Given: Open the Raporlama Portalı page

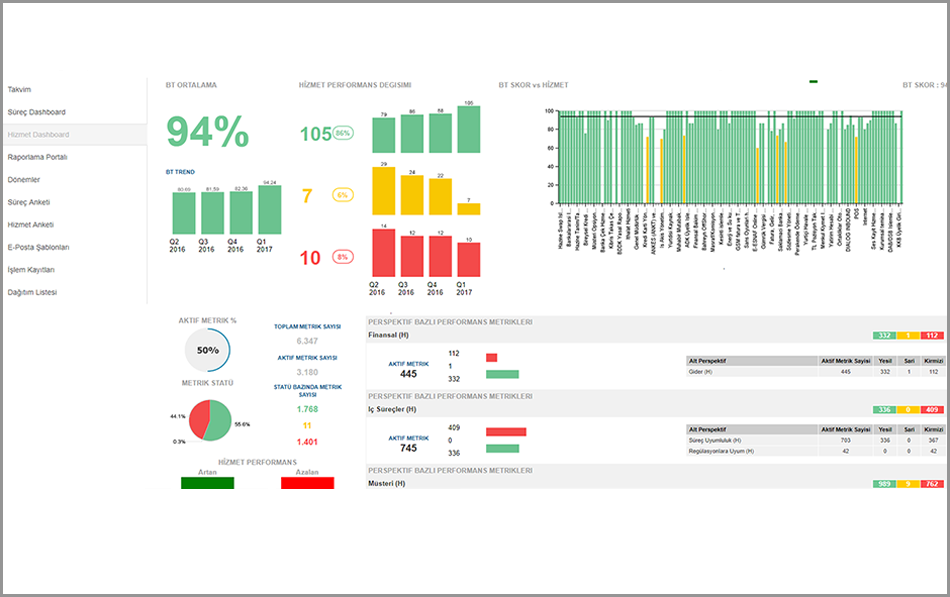Looking at the screenshot, I should [37, 157].
